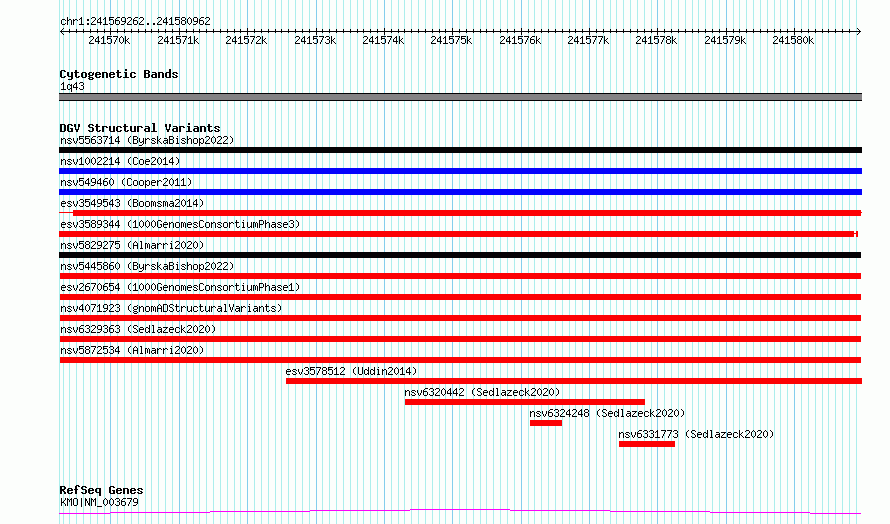Click the blue bar under nsv1002214
This screenshot has width=890, height=524.
(460, 171)
